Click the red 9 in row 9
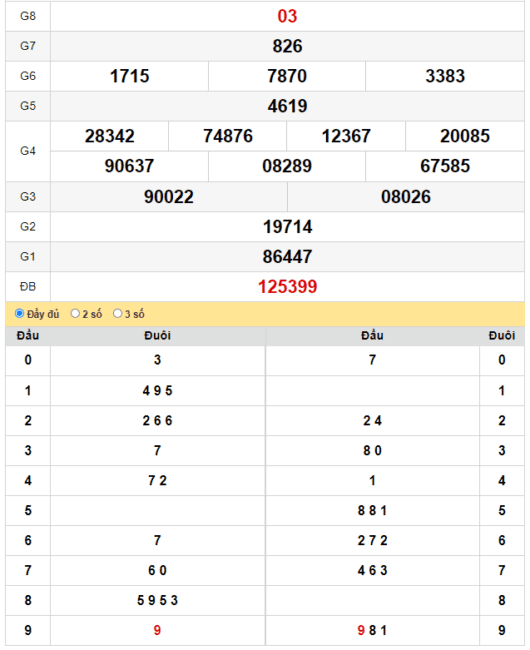Screen dimensions: 530x650 [x=157, y=631]
